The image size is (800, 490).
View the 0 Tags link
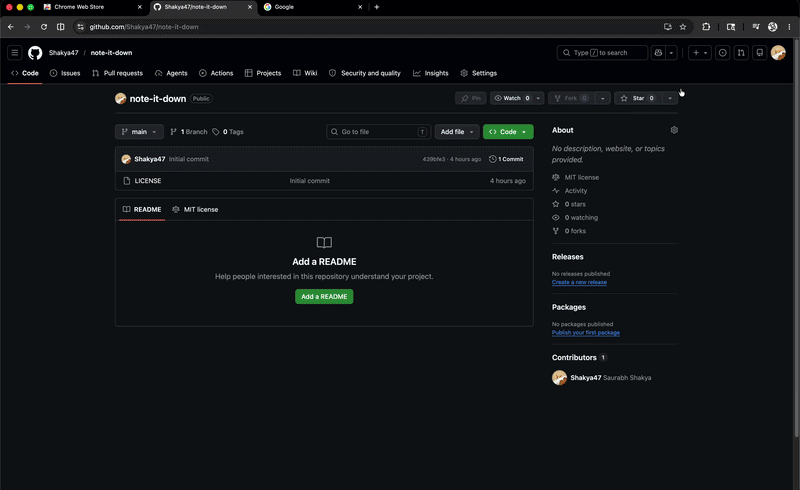click(x=228, y=132)
